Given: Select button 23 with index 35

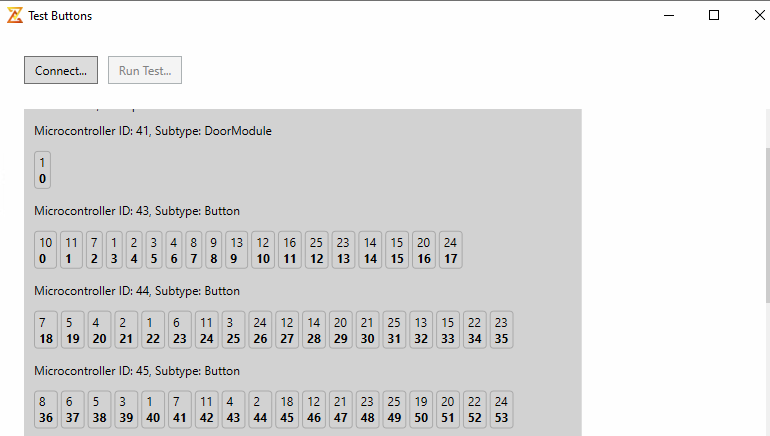Looking at the screenshot, I should coord(501,330).
